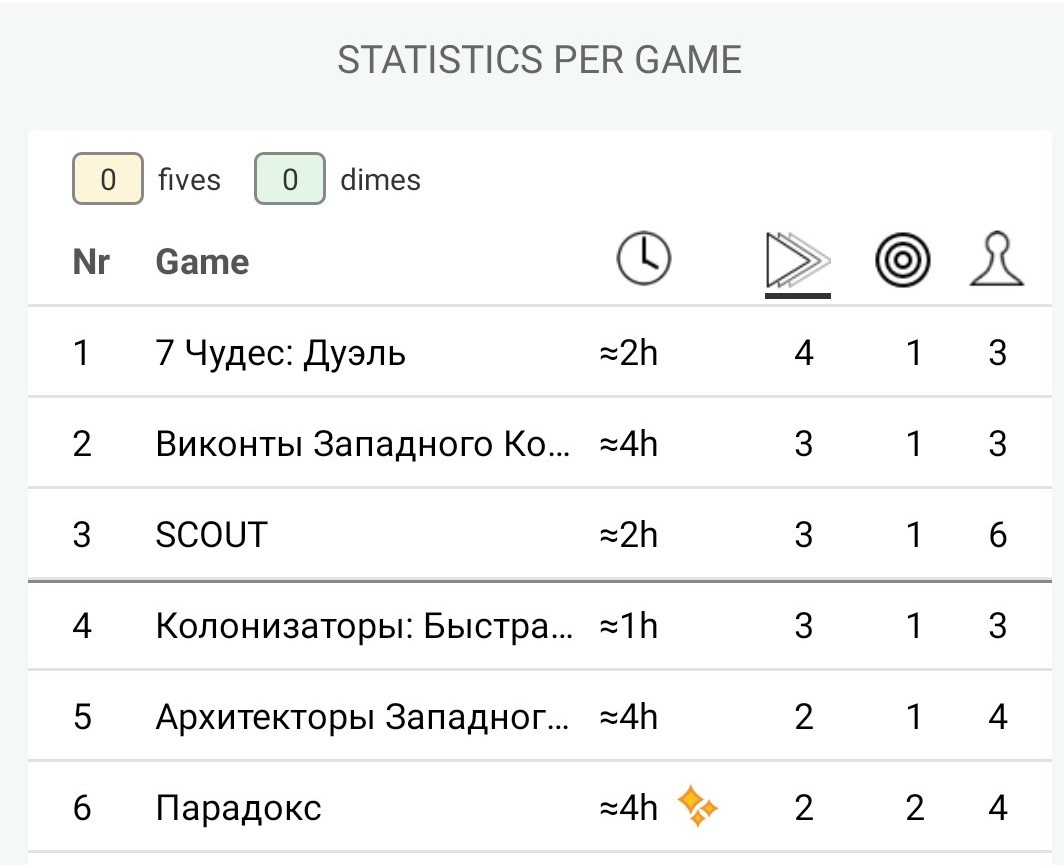
Task: Click the yellow fives counter badge
Action: [x=108, y=180]
